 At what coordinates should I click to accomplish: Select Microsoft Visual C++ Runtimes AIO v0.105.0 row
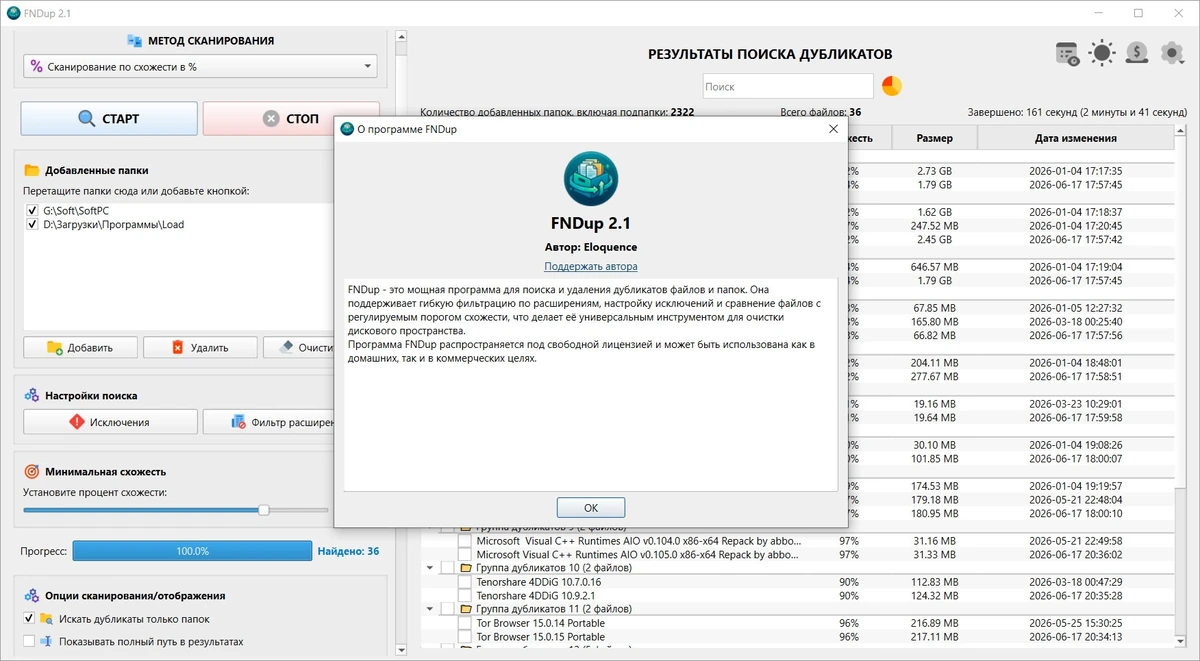pyautogui.click(x=636, y=555)
